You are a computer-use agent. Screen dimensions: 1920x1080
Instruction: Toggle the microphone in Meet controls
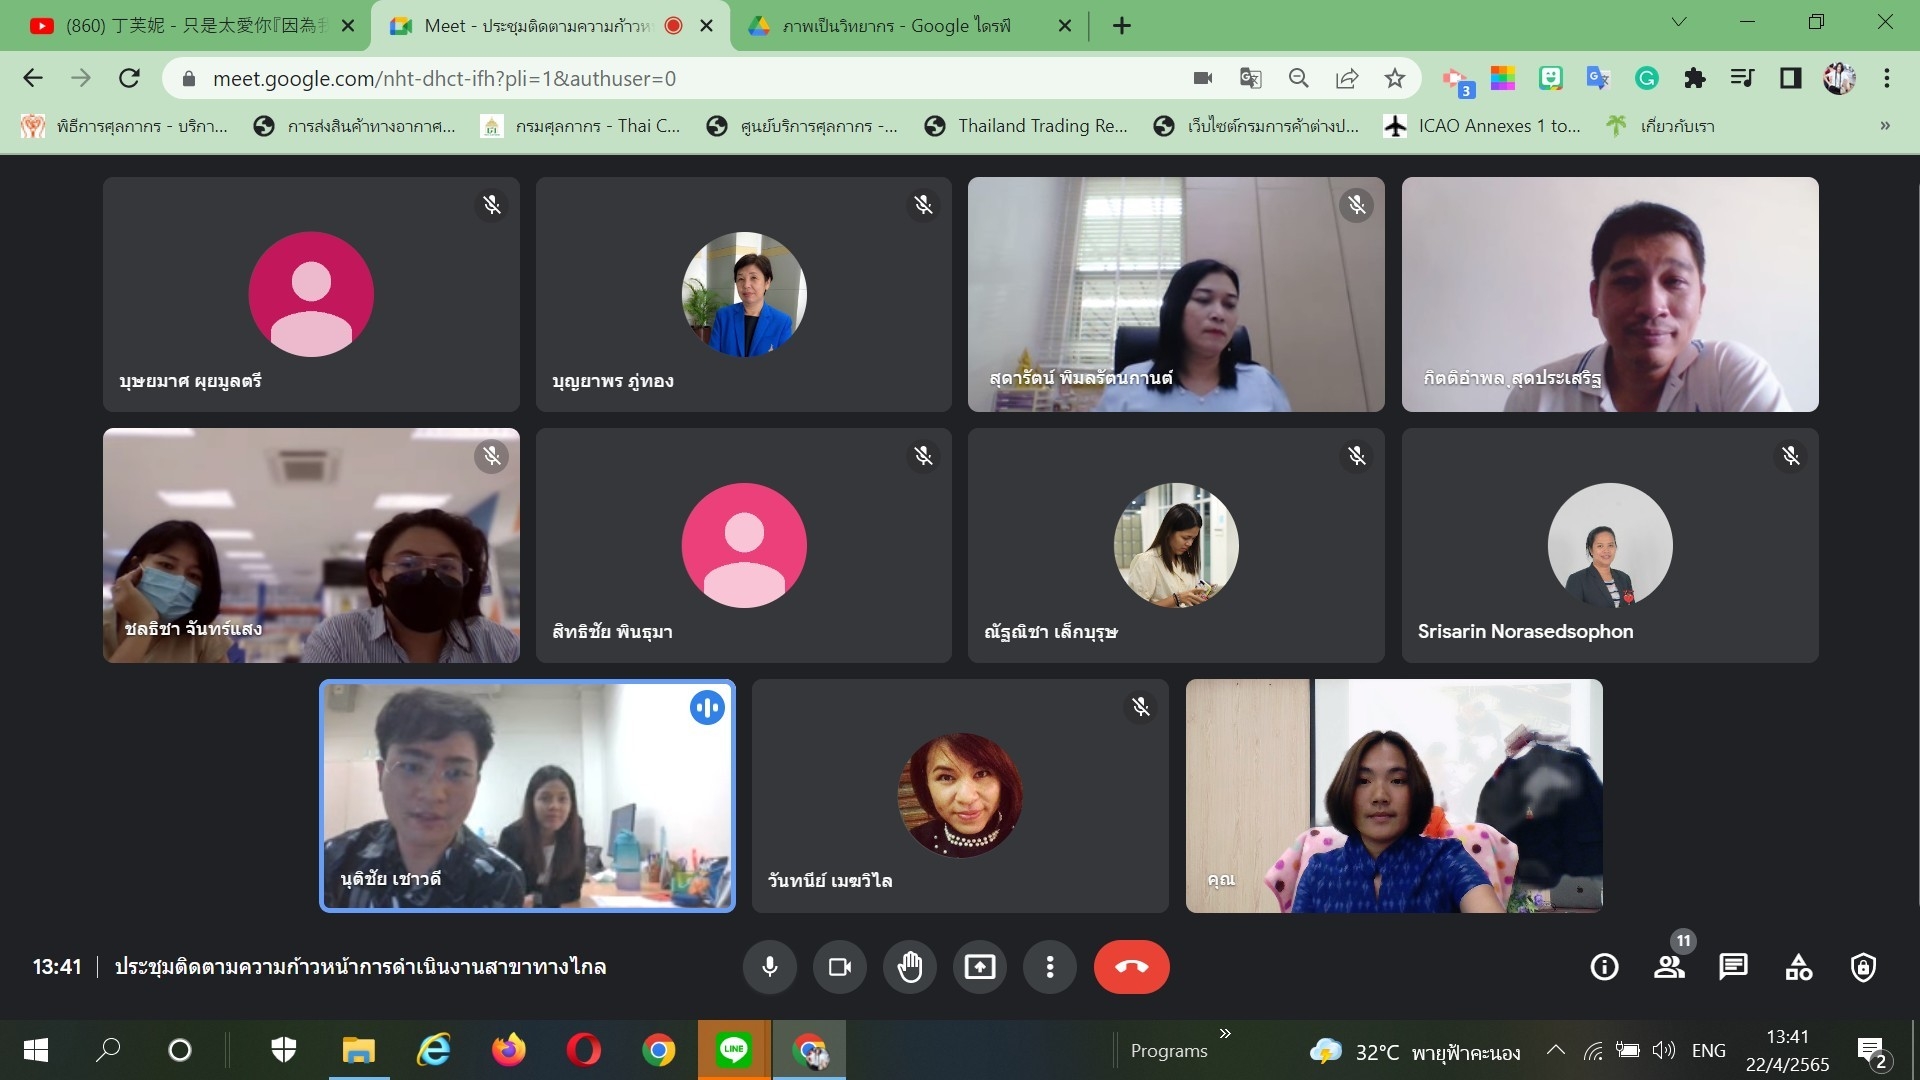click(769, 967)
